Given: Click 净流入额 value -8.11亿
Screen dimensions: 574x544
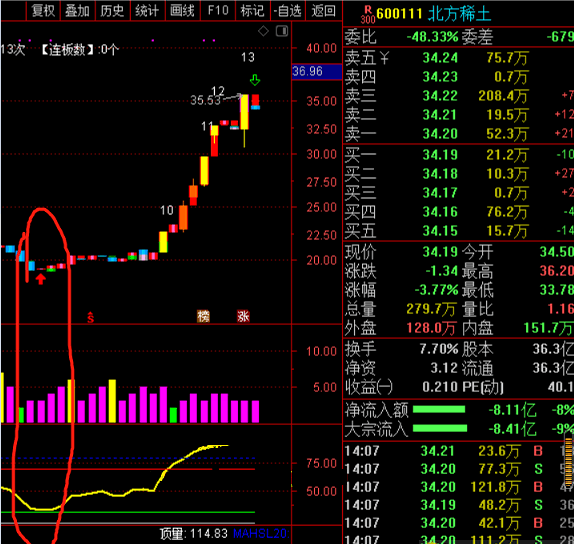Looking at the screenshot, I should coord(512,410).
